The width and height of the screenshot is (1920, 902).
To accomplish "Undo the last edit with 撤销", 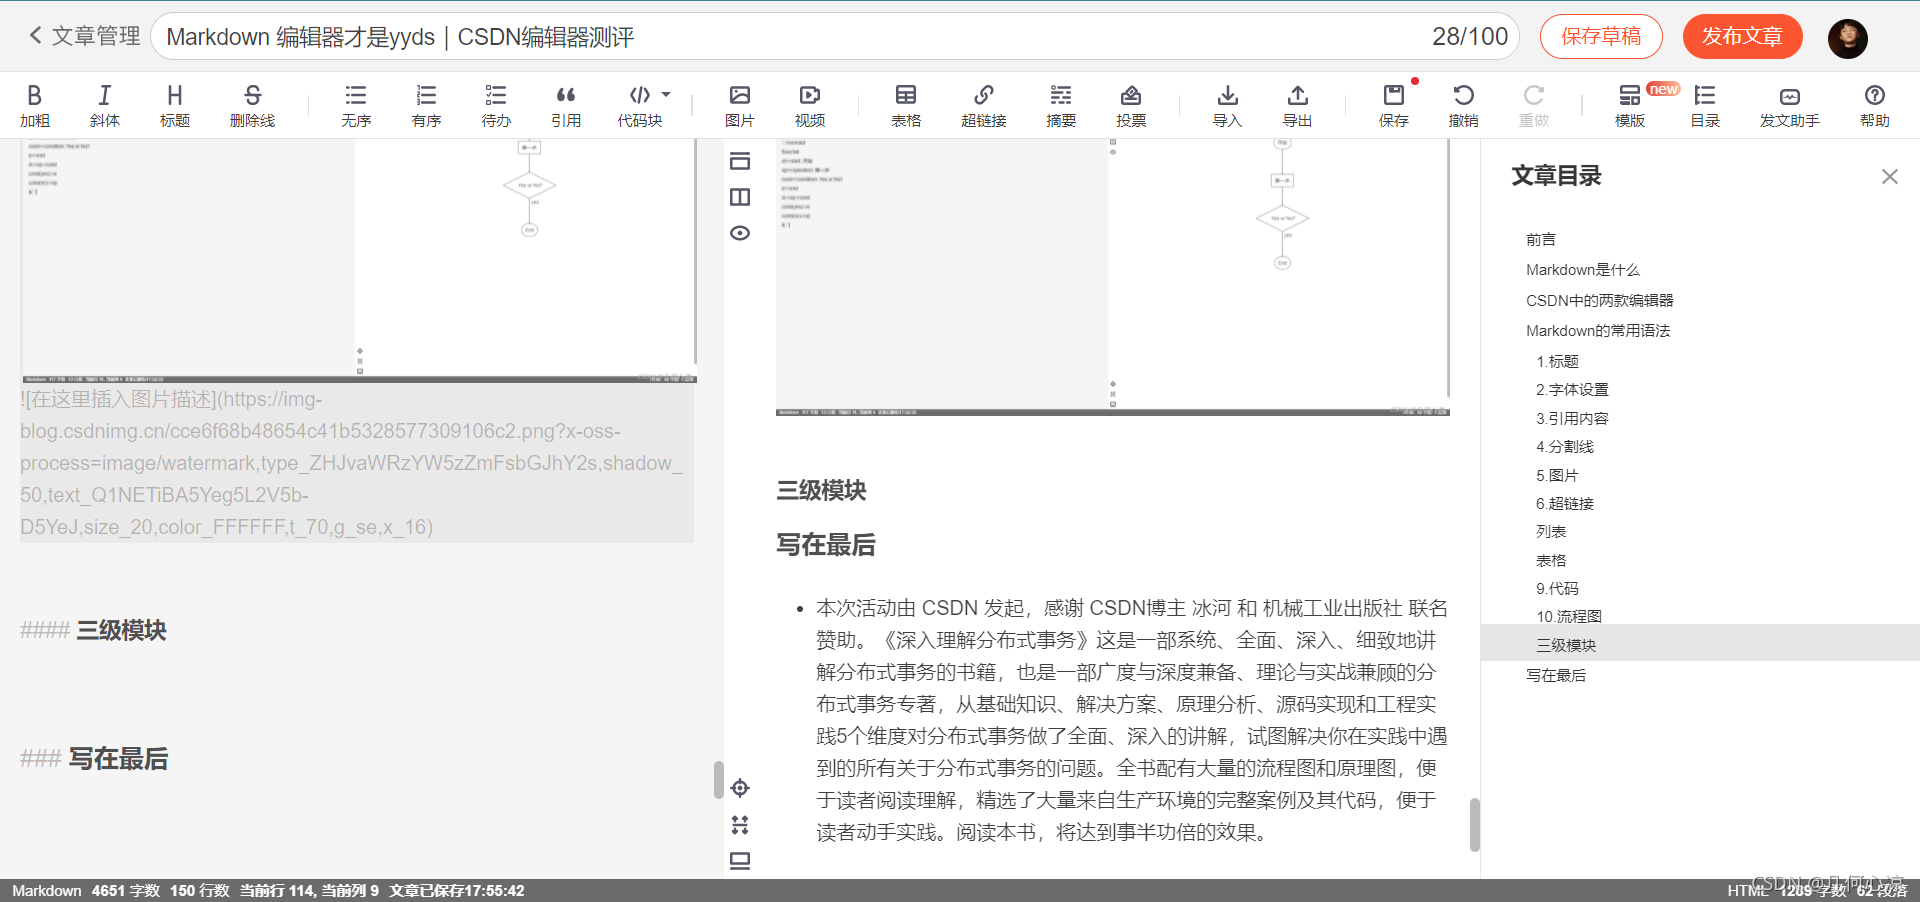I will click(1464, 105).
